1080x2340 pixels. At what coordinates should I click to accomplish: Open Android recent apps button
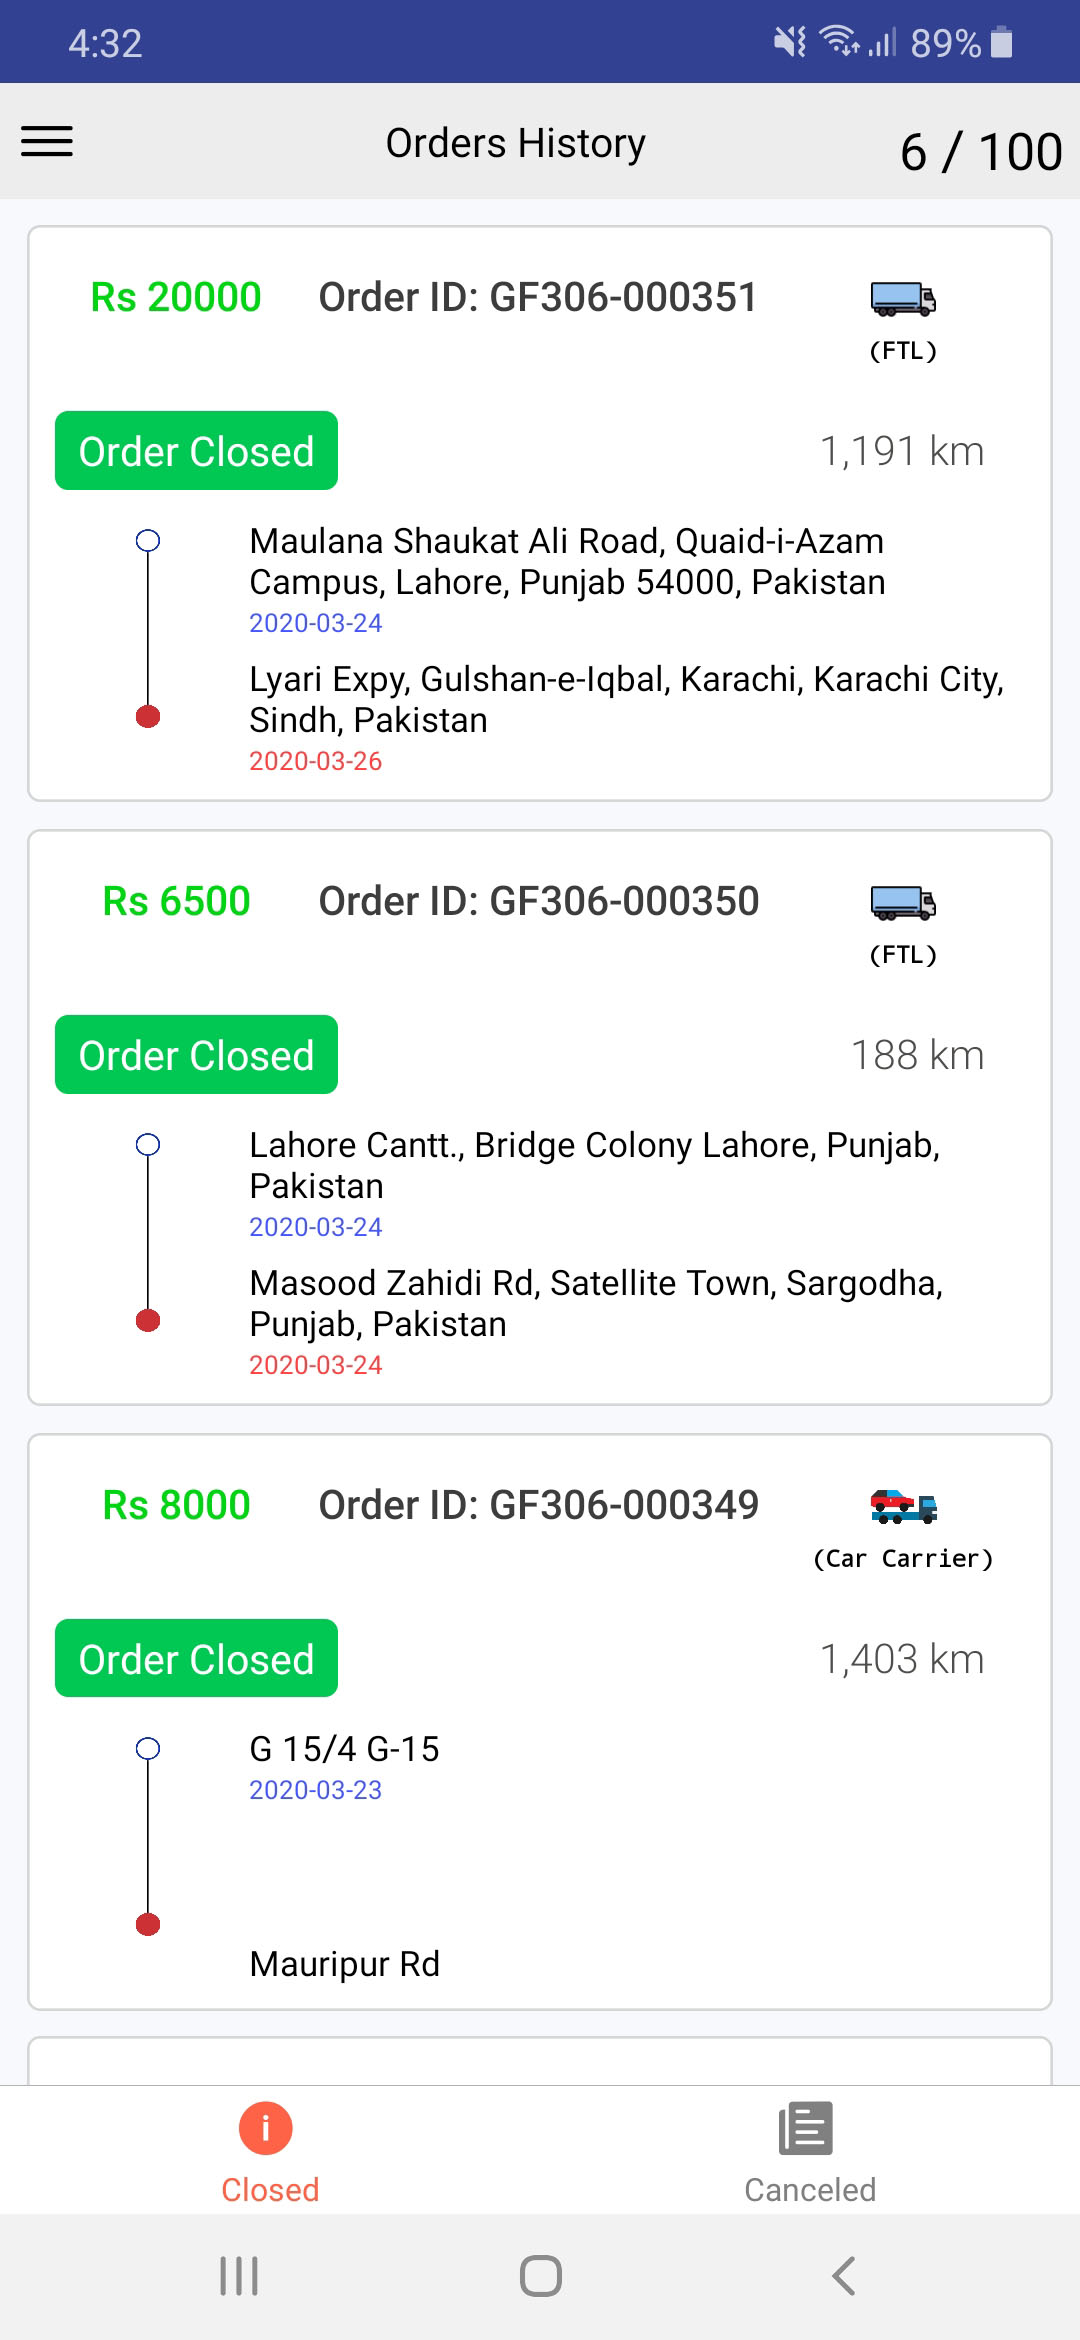239,2276
